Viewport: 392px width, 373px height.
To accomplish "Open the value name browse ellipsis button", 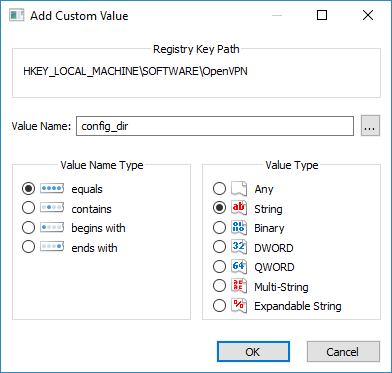I will [370, 126].
